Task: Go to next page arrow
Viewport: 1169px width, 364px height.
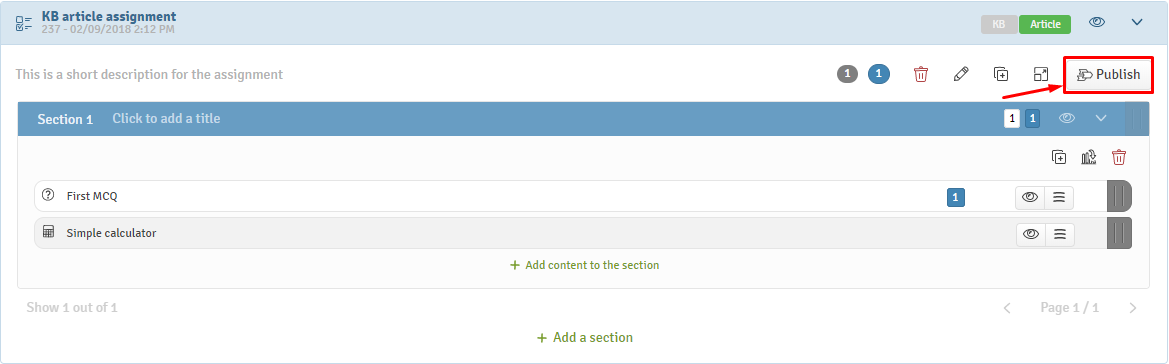Action: (1133, 307)
